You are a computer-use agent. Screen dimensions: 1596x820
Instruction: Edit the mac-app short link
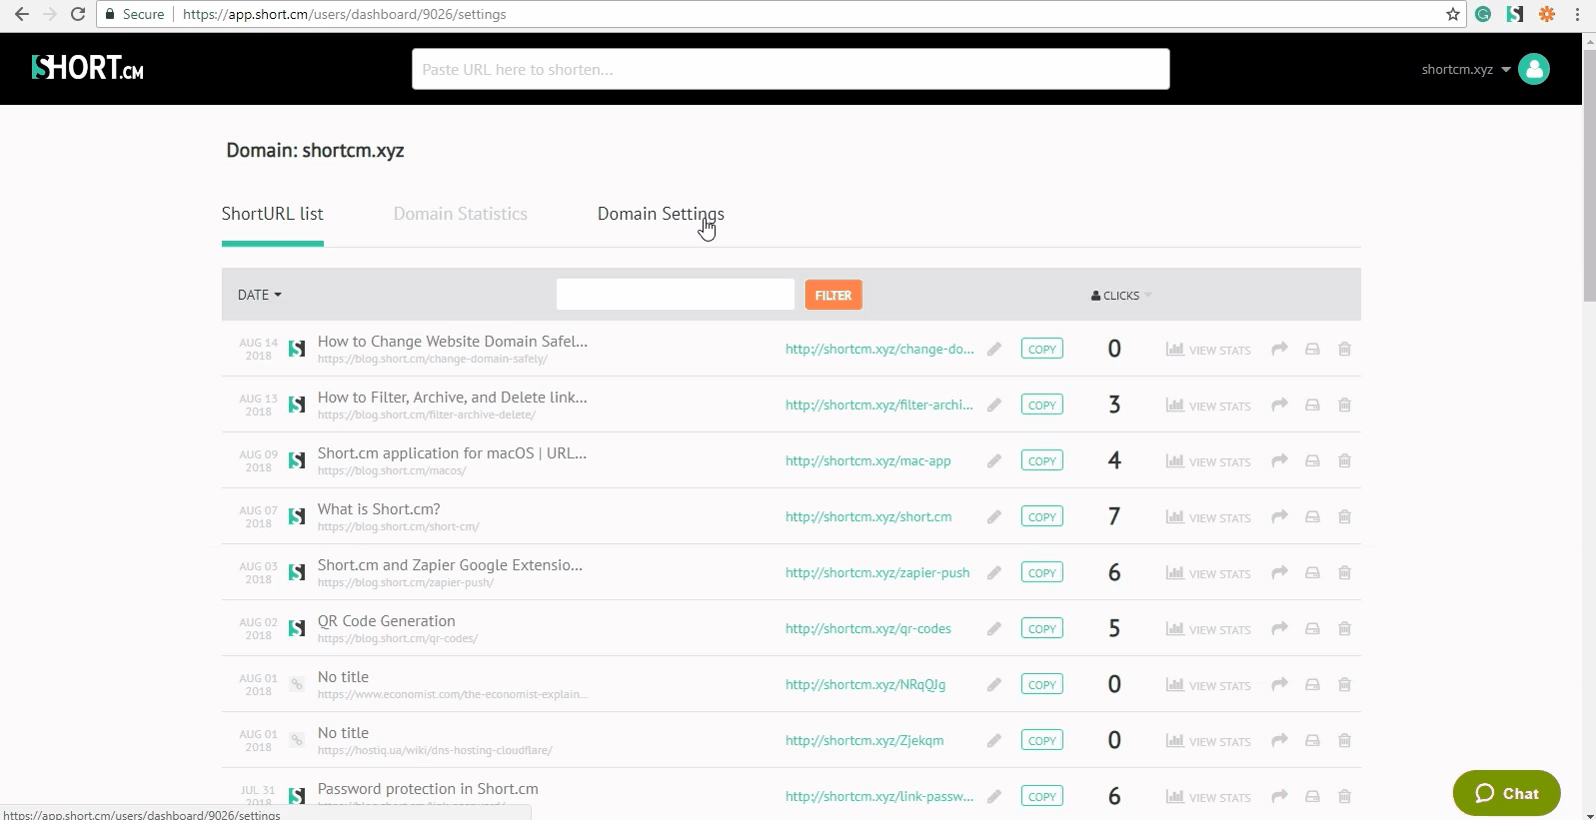coord(994,461)
